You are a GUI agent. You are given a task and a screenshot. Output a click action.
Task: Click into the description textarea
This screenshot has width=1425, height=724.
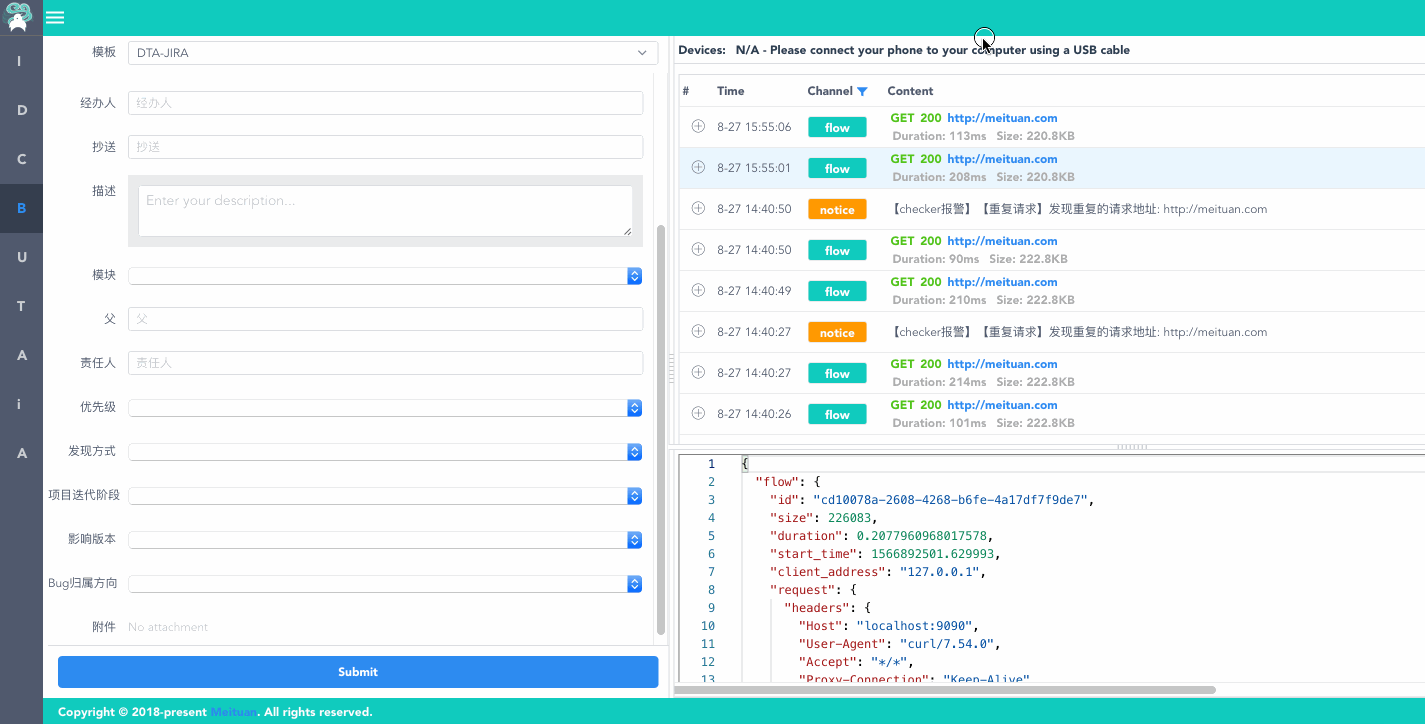tap(385, 211)
